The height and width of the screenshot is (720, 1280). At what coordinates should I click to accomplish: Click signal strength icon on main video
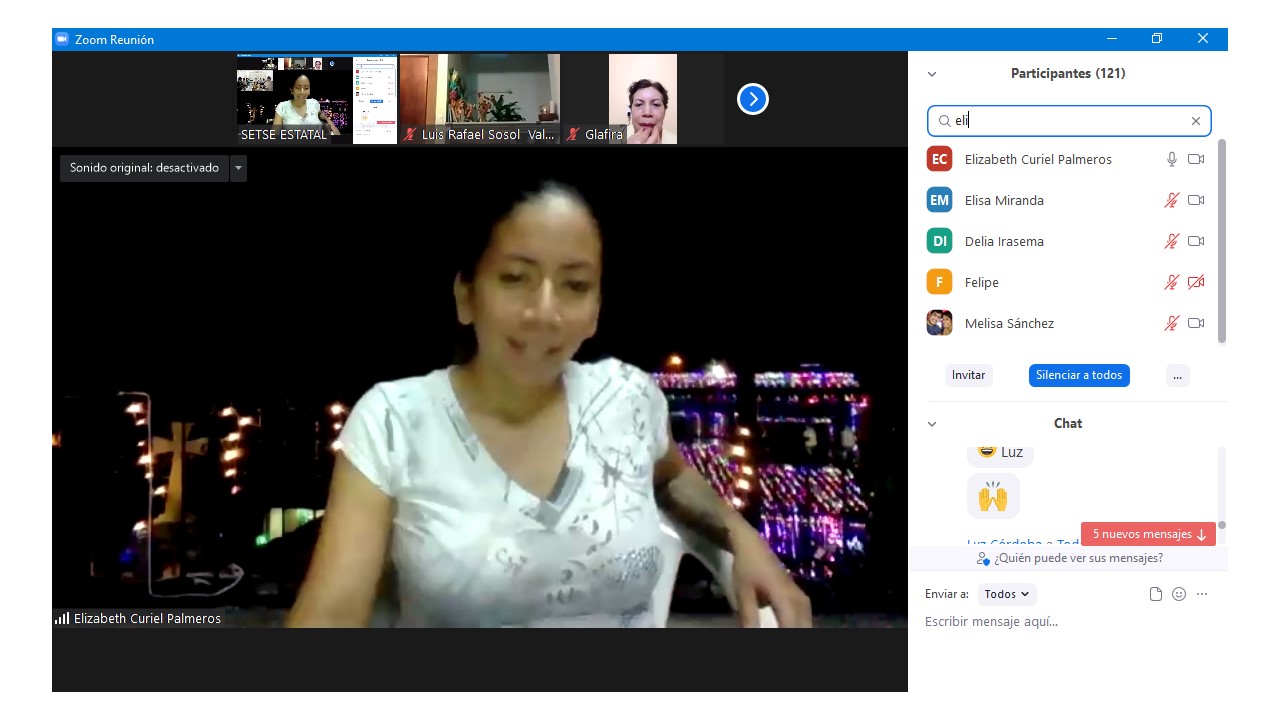tap(62, 618)
